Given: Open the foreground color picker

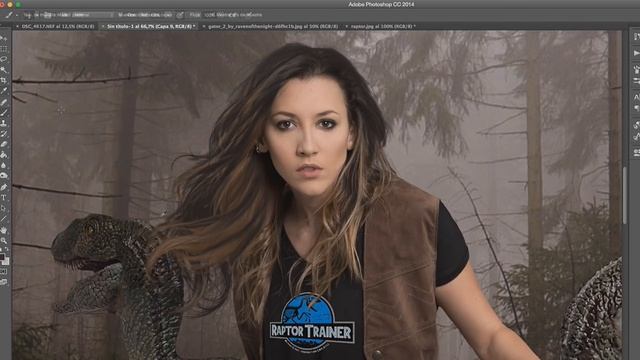Looking at the screenshot, I should (2, 257).
